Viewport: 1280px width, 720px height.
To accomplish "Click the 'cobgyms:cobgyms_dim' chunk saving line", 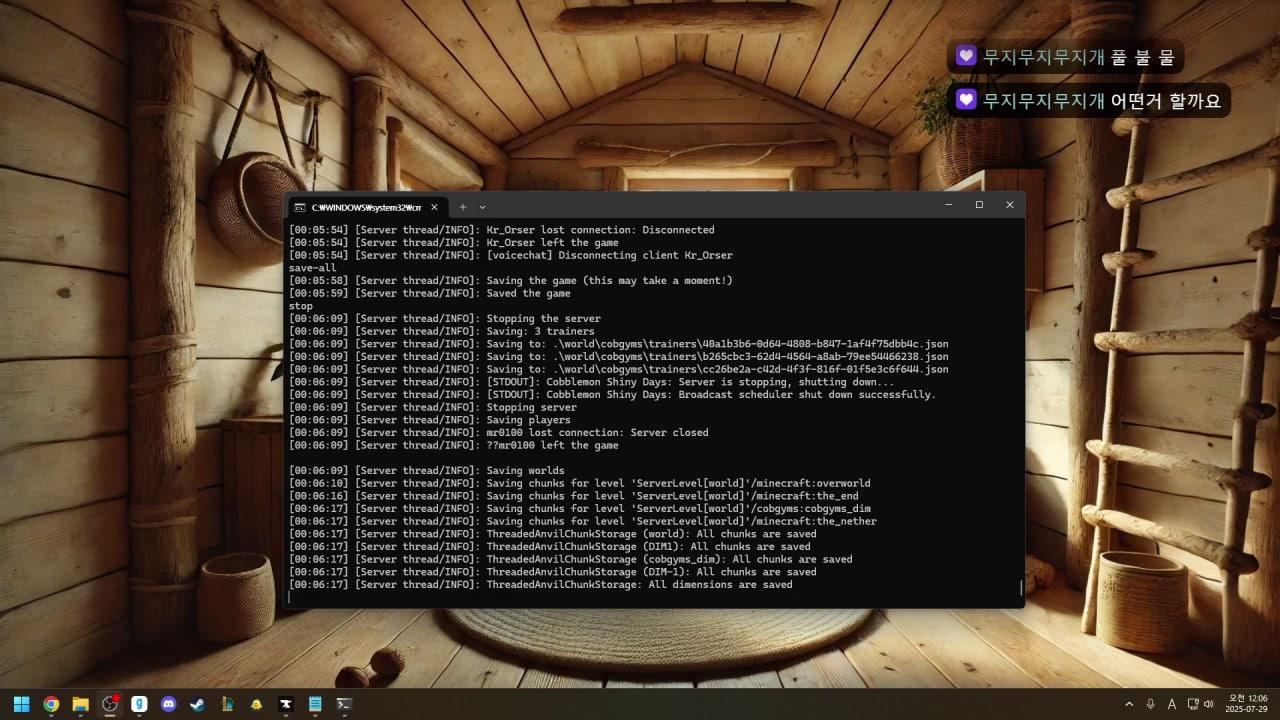I will 580,508.
